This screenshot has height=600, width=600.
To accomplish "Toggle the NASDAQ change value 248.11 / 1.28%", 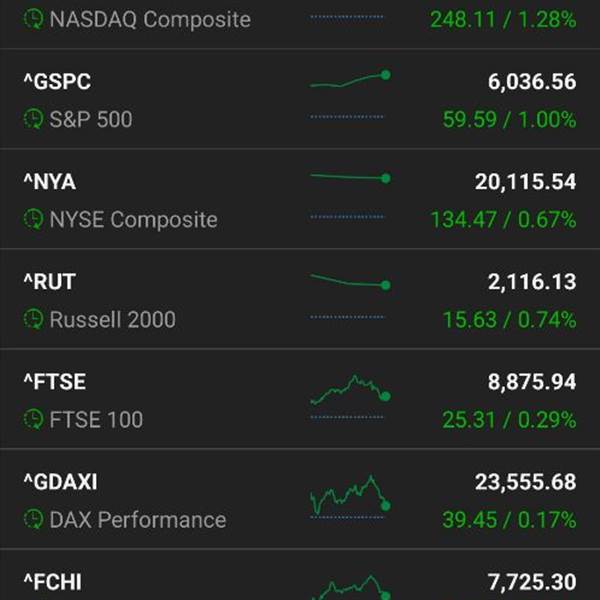I will (503, 19).
